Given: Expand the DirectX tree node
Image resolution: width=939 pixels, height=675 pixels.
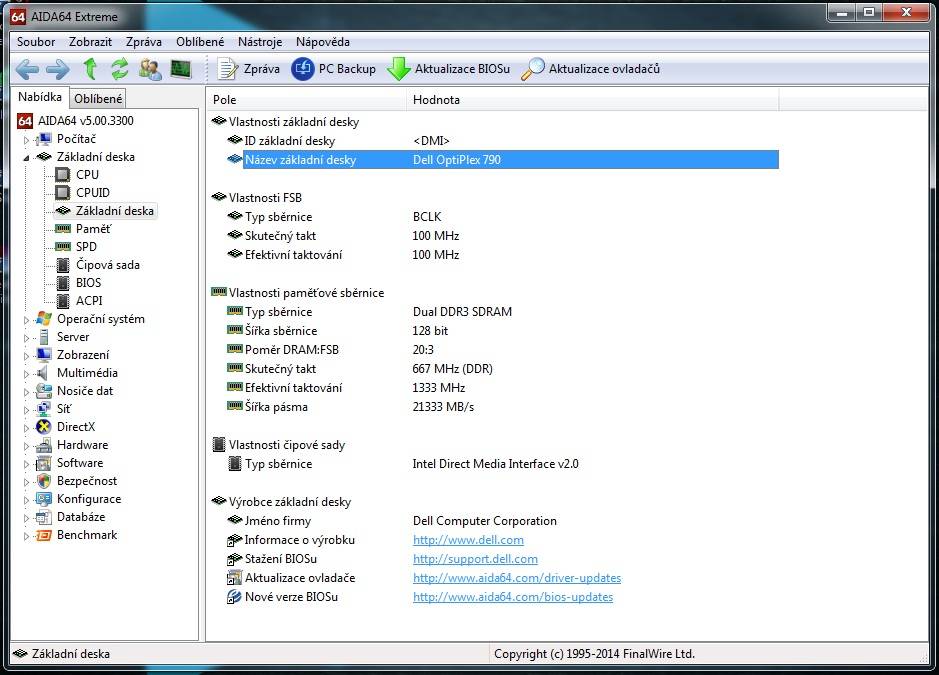Looking at the screenshot, I should tap(26, 428).
